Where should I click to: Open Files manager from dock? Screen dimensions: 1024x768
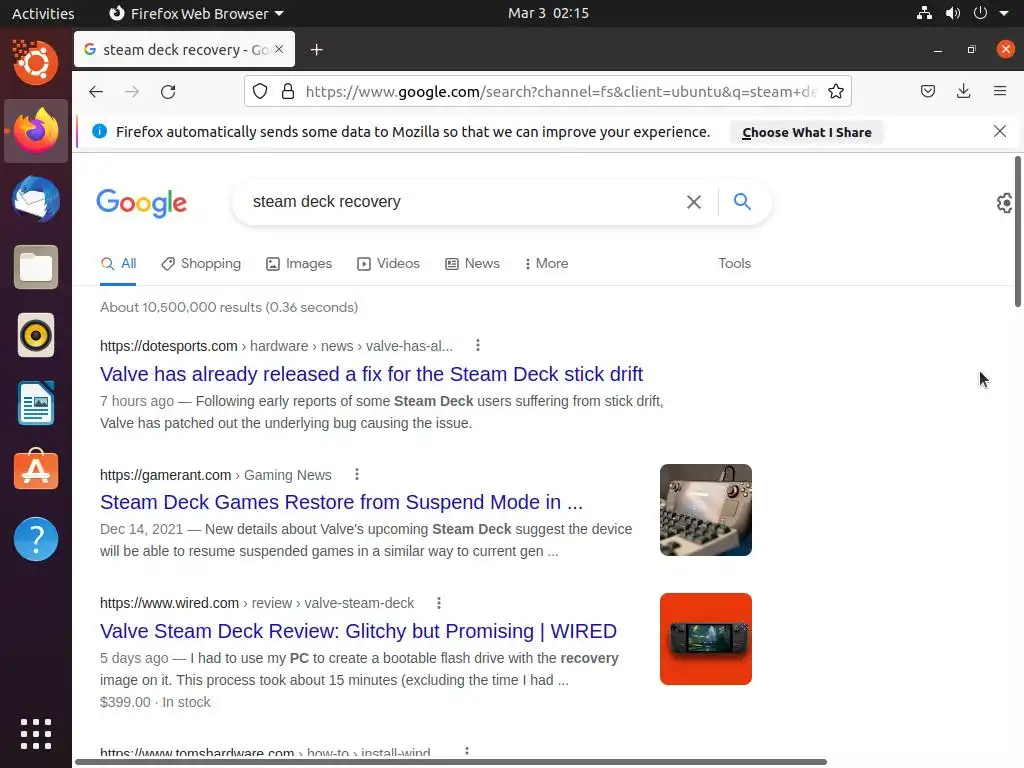[36, 267]
